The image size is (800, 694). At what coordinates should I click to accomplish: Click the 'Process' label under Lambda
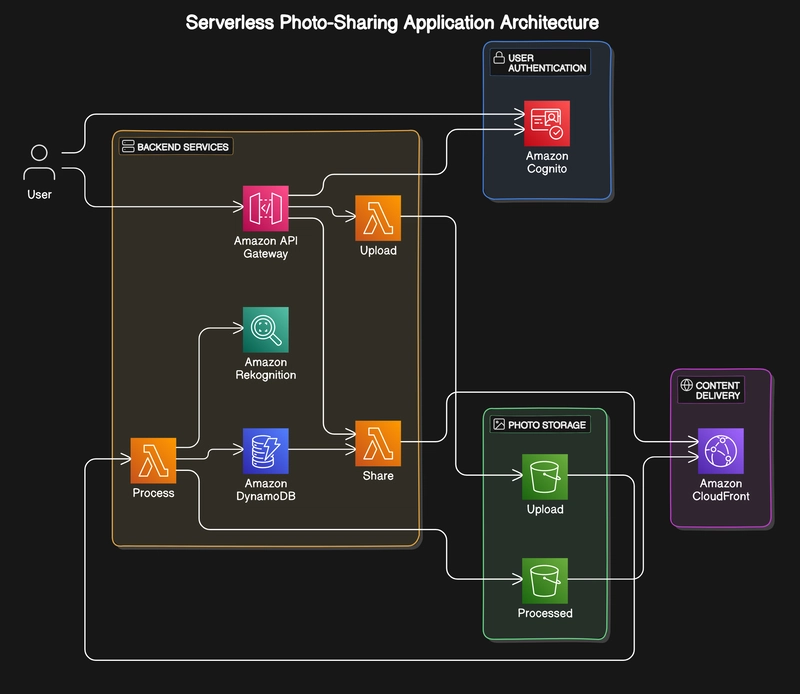(x=153, y=493)
